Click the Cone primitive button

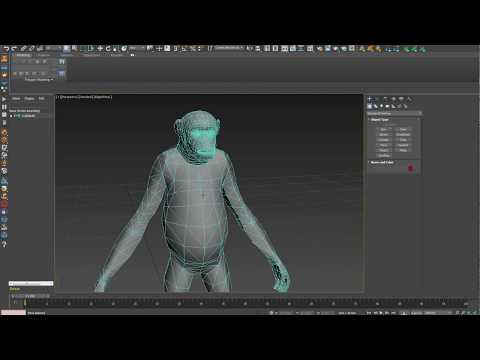403,129
